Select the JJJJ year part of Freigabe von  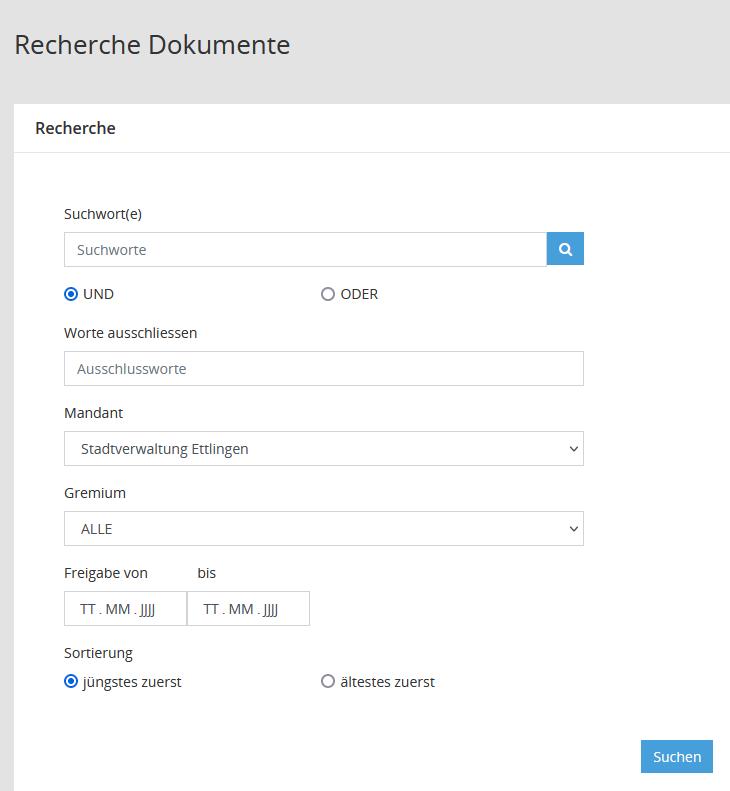pyautogui.click(x=147, y=609)
